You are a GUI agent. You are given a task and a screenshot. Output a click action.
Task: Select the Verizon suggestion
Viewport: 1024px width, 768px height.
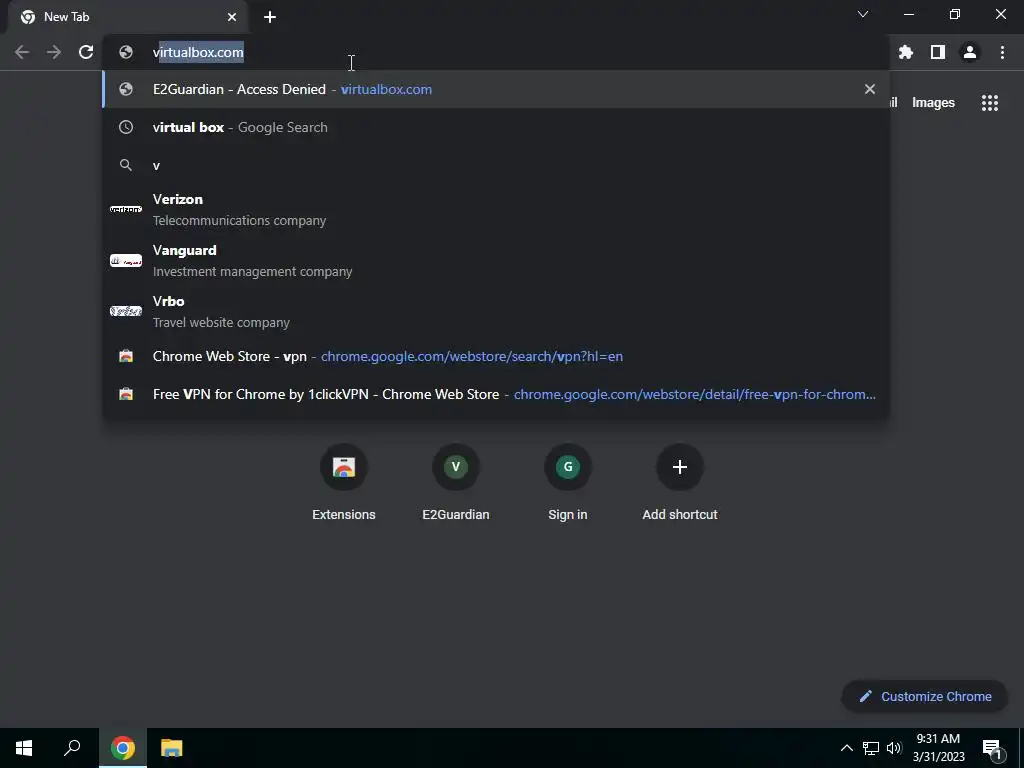tap(496, 210)
